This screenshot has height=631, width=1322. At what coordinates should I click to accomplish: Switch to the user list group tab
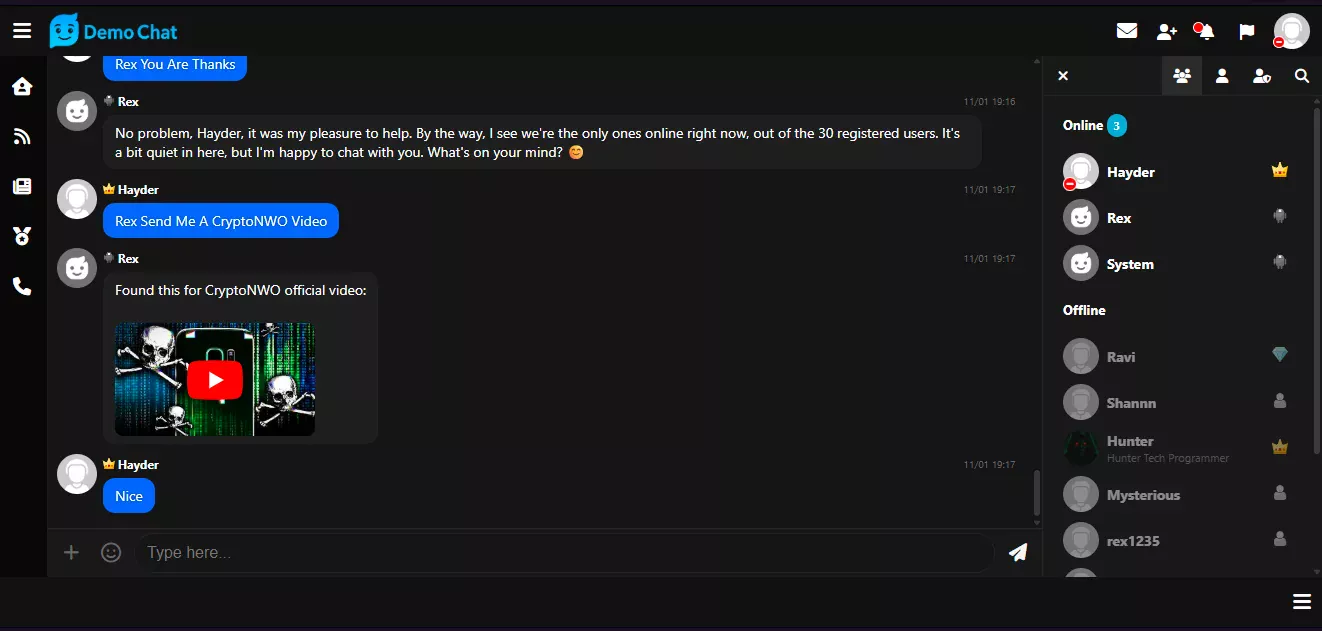click(x=1182, y=76)
